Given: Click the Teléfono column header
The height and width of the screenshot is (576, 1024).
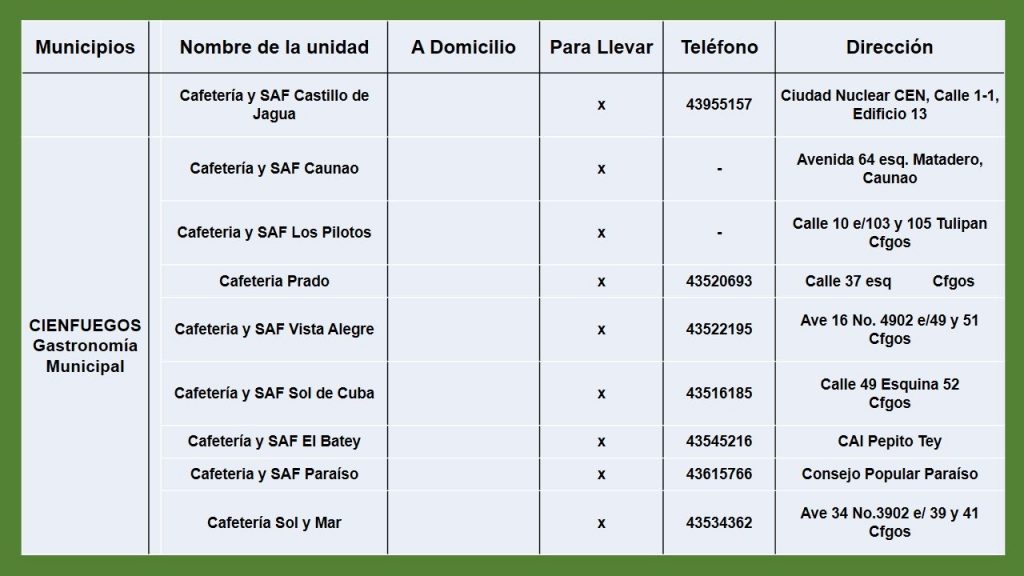Looking at the screenshot, I should coord(719,47).
